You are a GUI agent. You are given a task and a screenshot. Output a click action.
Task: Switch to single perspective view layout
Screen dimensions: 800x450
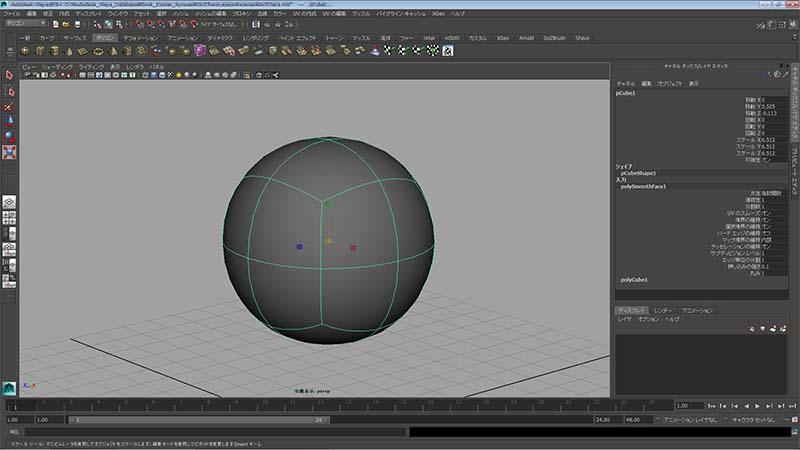coord(9,202)
